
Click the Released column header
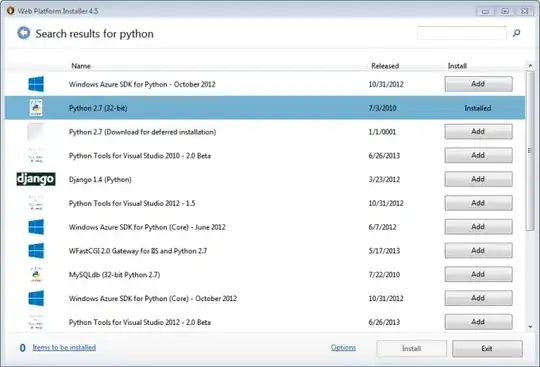click(385, 66)
